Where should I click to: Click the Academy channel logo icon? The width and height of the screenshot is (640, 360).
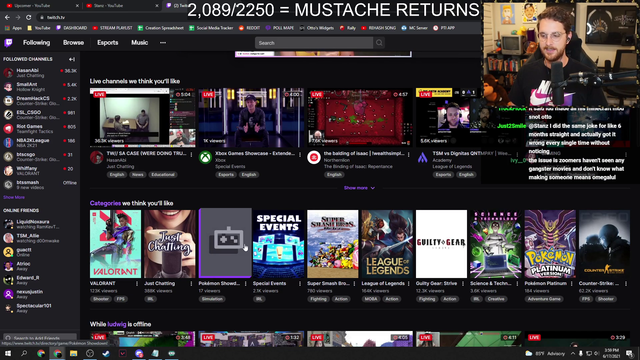[422, 157]
